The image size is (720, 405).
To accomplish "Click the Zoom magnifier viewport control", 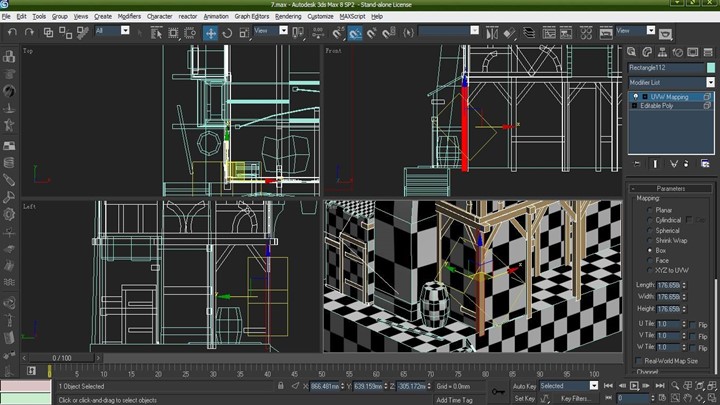I will [675, 386].
